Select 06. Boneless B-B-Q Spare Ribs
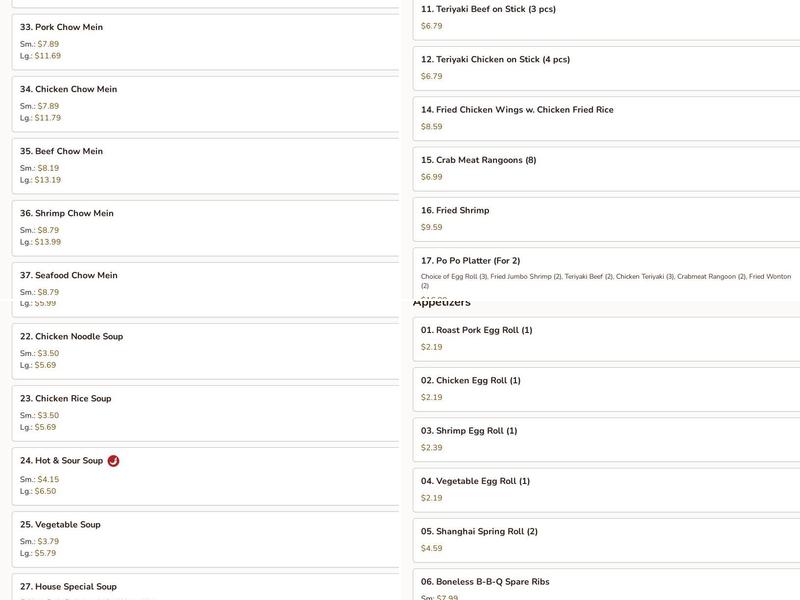Screen dimensions: 800x600 coord(606,585)
